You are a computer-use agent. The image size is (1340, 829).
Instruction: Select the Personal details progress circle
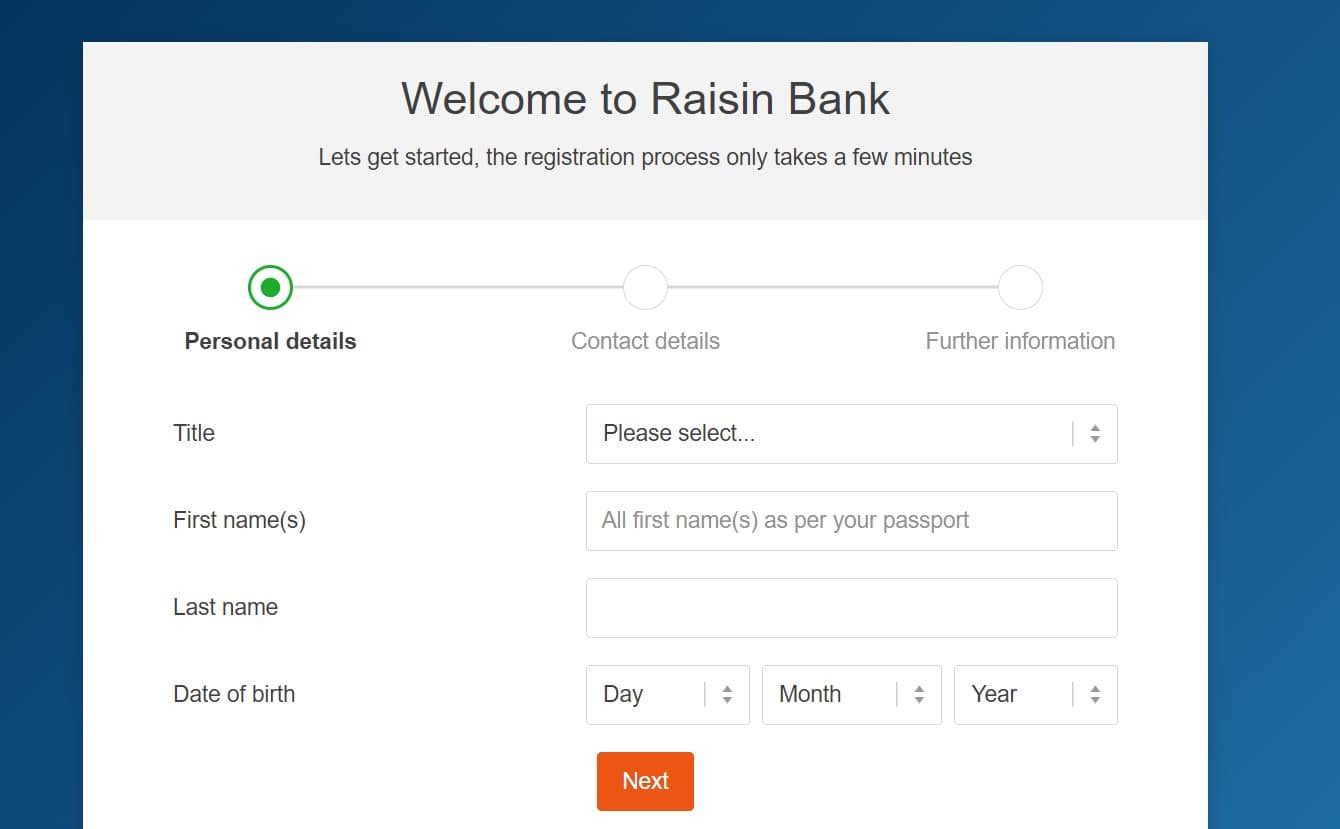tap(270, 286)
